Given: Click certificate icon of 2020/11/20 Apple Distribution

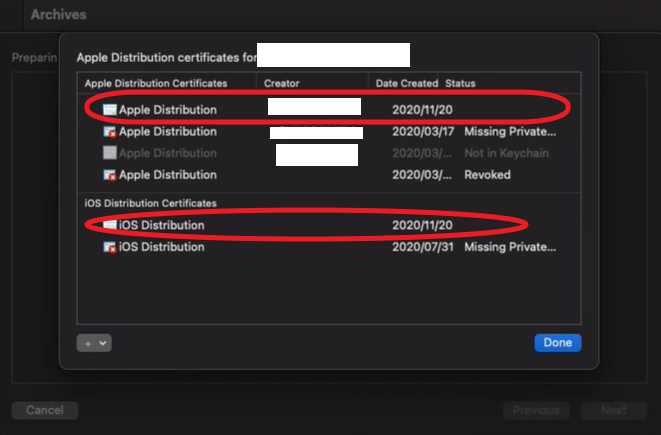Looking at the screenshot, I should point(110,110).
